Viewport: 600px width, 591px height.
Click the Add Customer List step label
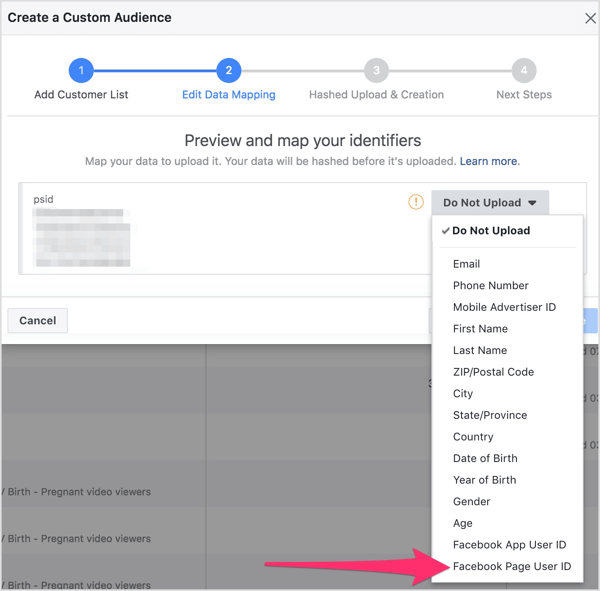pyautogui.click(x=81, y=95)
